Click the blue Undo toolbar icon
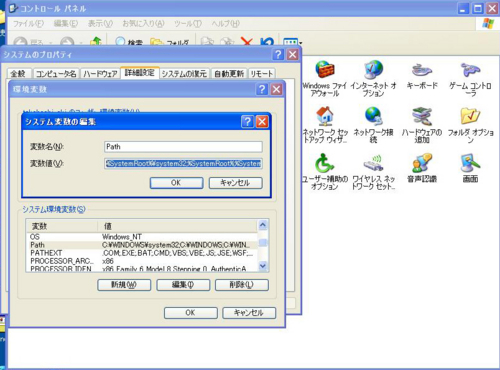The height and width of the screenshot is (370, 500). pyautogui.click(x=267, y=42)
